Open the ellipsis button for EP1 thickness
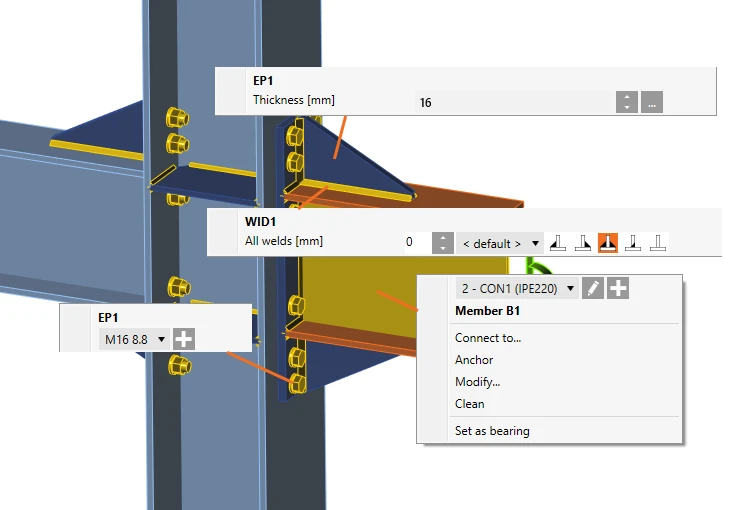Image resolution: width=737 pixels, height=510 pixels. pos(652,102)
